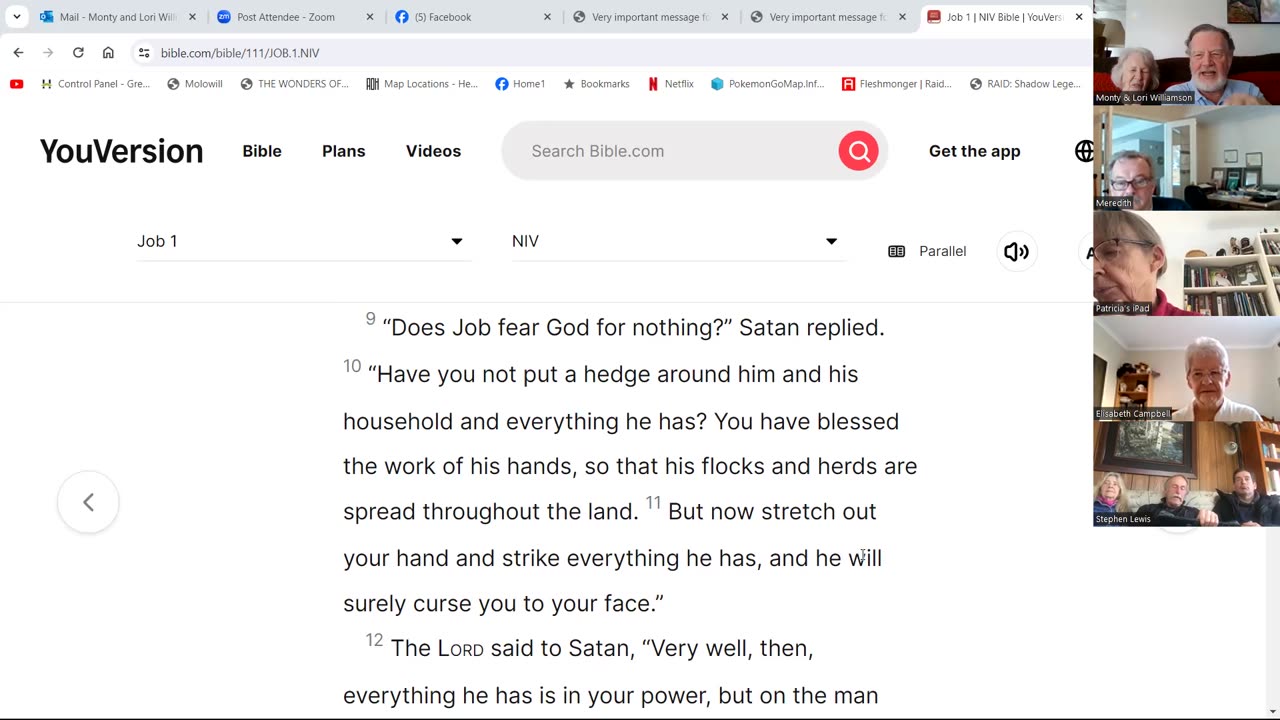Open the Bookmarks star folder
The image size is (1280, 720).
596,84
